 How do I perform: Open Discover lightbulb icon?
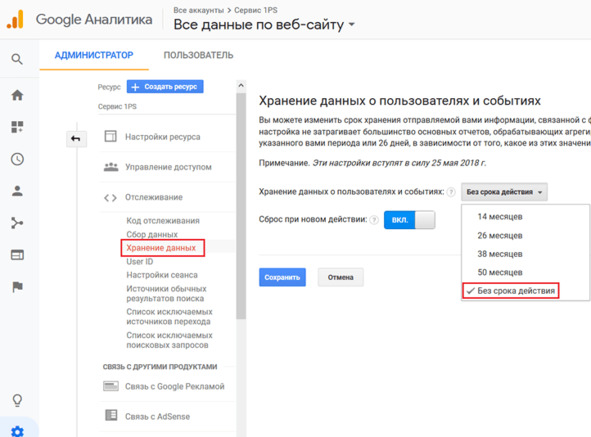coord(17,400)
